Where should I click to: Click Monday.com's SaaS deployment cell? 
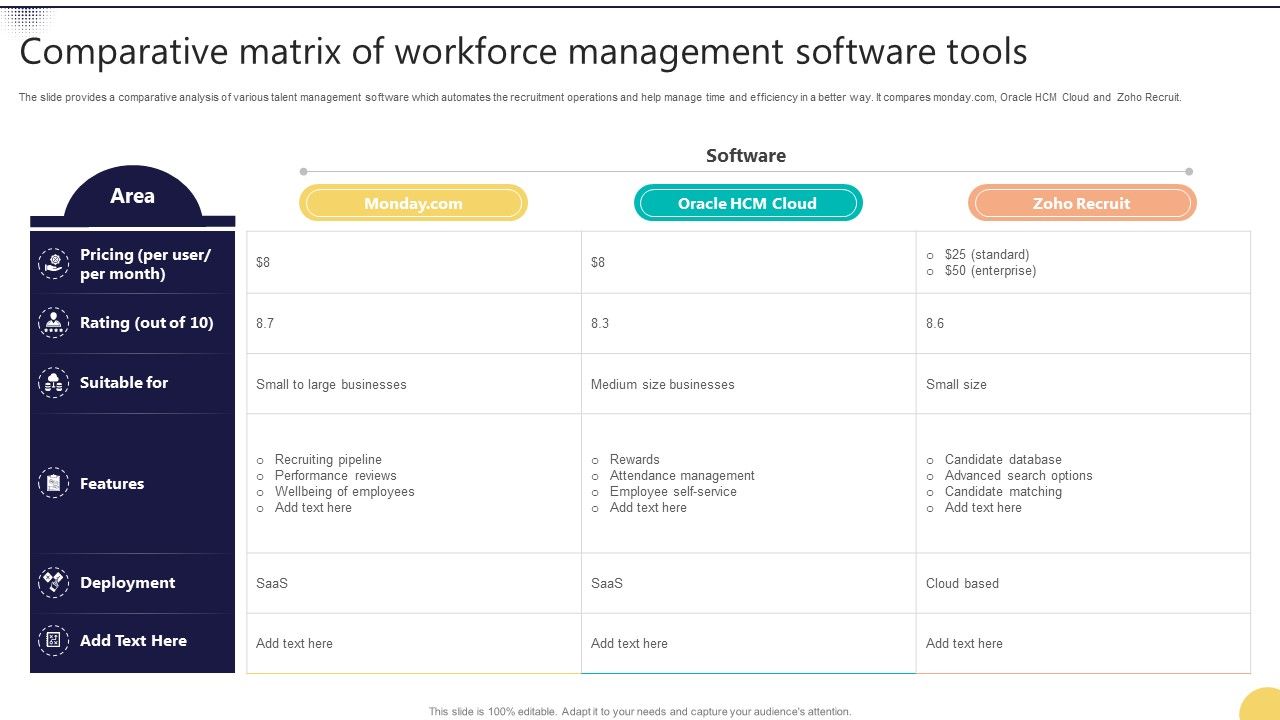pyautogui.click(x=414, y=583)
